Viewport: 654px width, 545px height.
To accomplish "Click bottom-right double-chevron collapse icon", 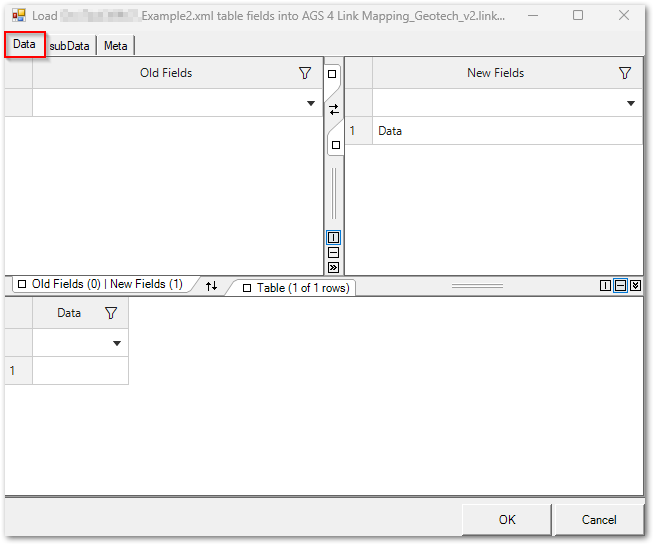I will tap(635, 286).
